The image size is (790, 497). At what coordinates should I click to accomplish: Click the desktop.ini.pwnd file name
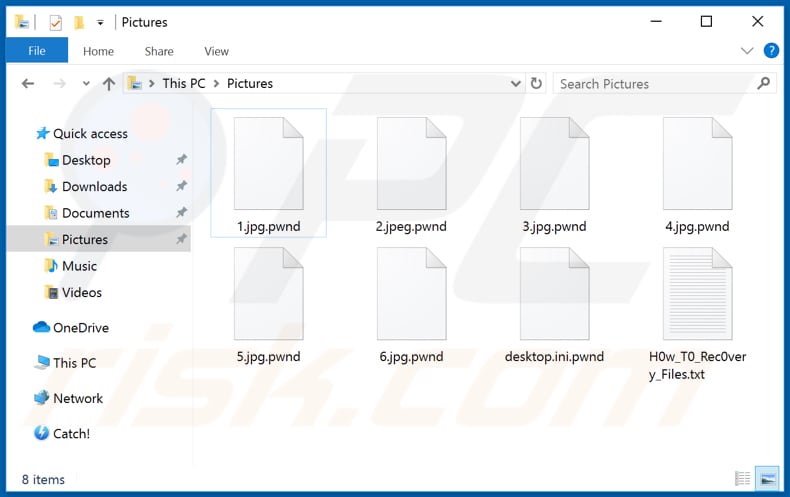(x=554, y=357)
